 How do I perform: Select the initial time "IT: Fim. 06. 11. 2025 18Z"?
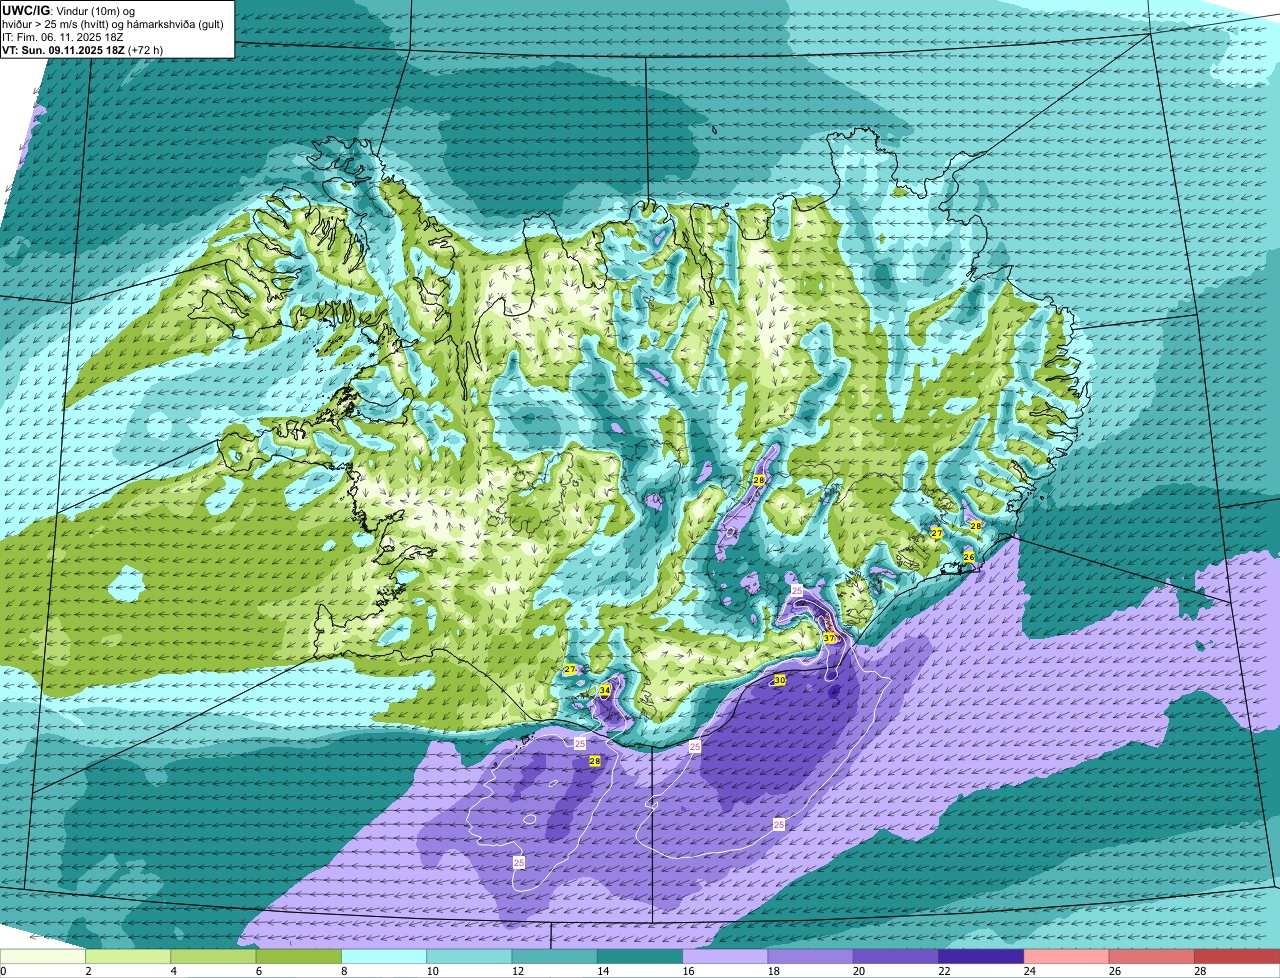(61, 37)
